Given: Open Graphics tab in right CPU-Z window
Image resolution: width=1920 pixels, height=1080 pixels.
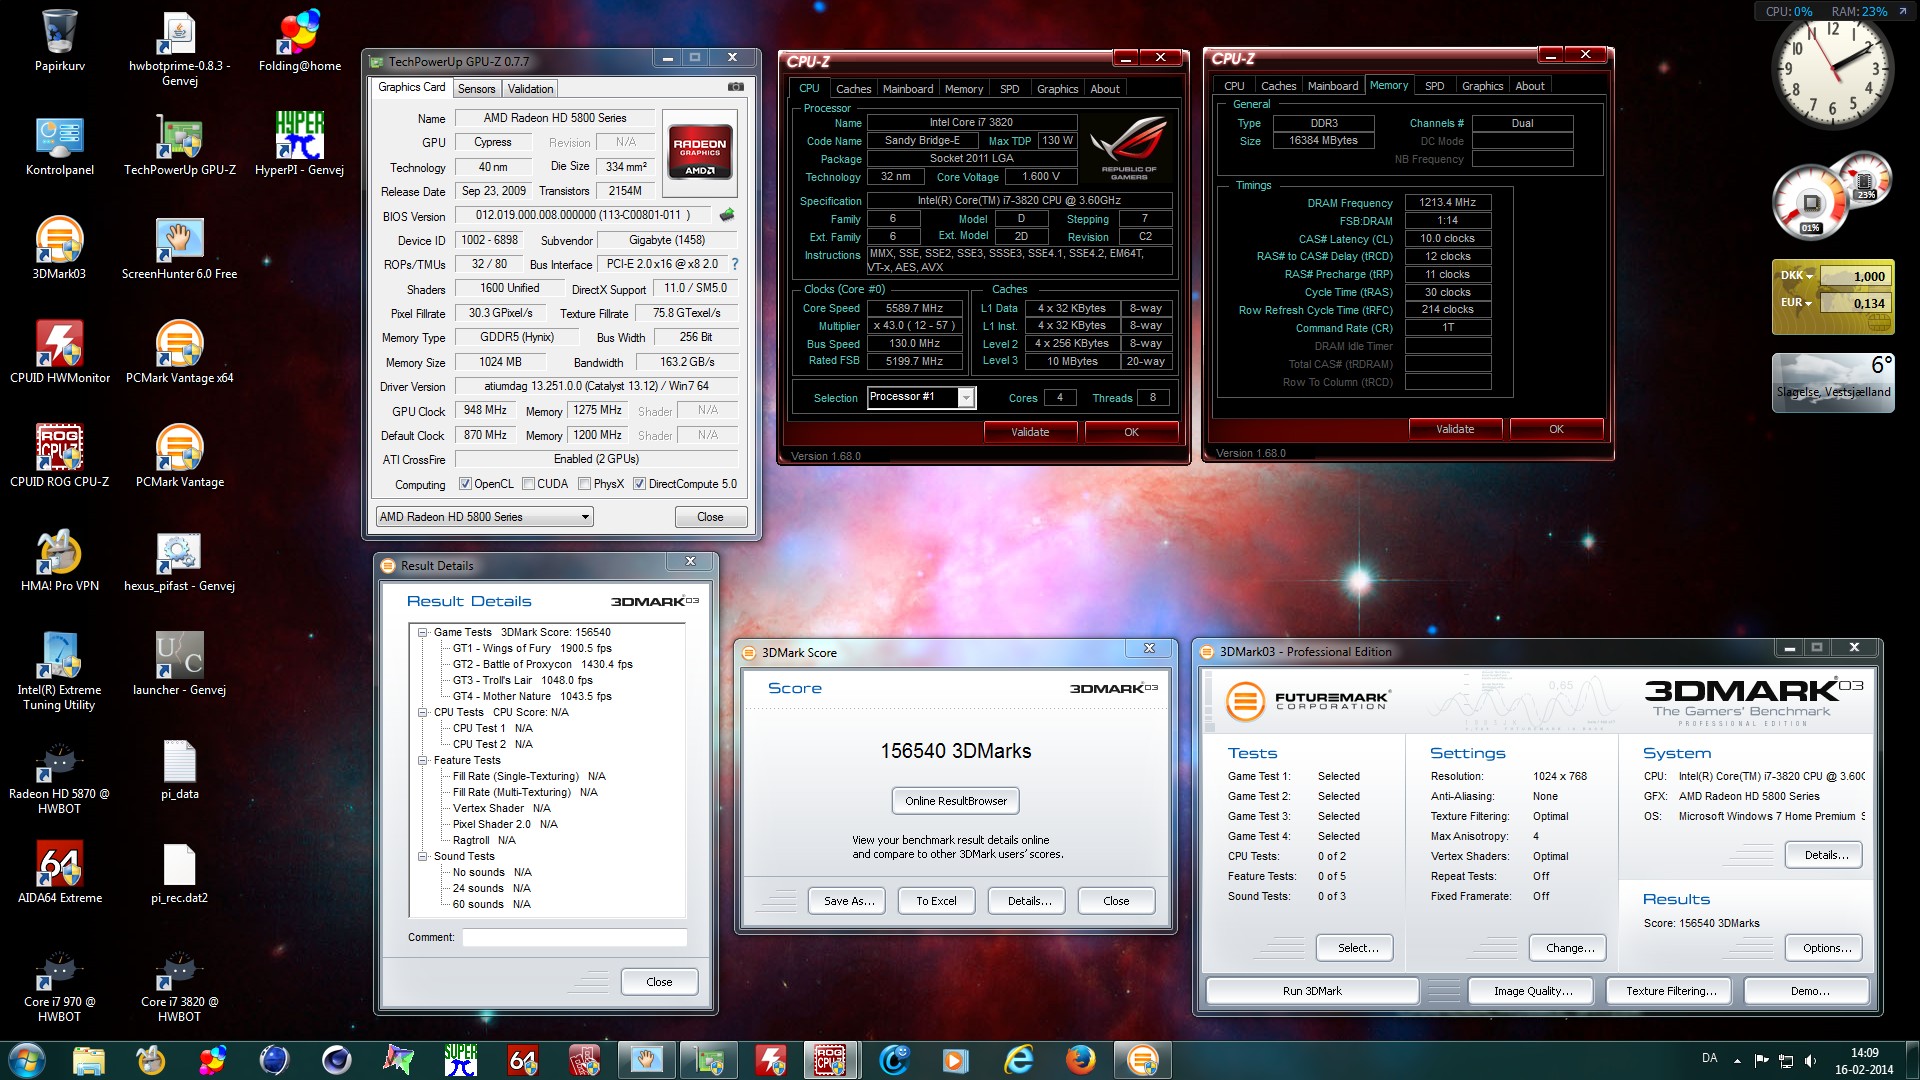Looking at the screenshot, I should 1482,86.
